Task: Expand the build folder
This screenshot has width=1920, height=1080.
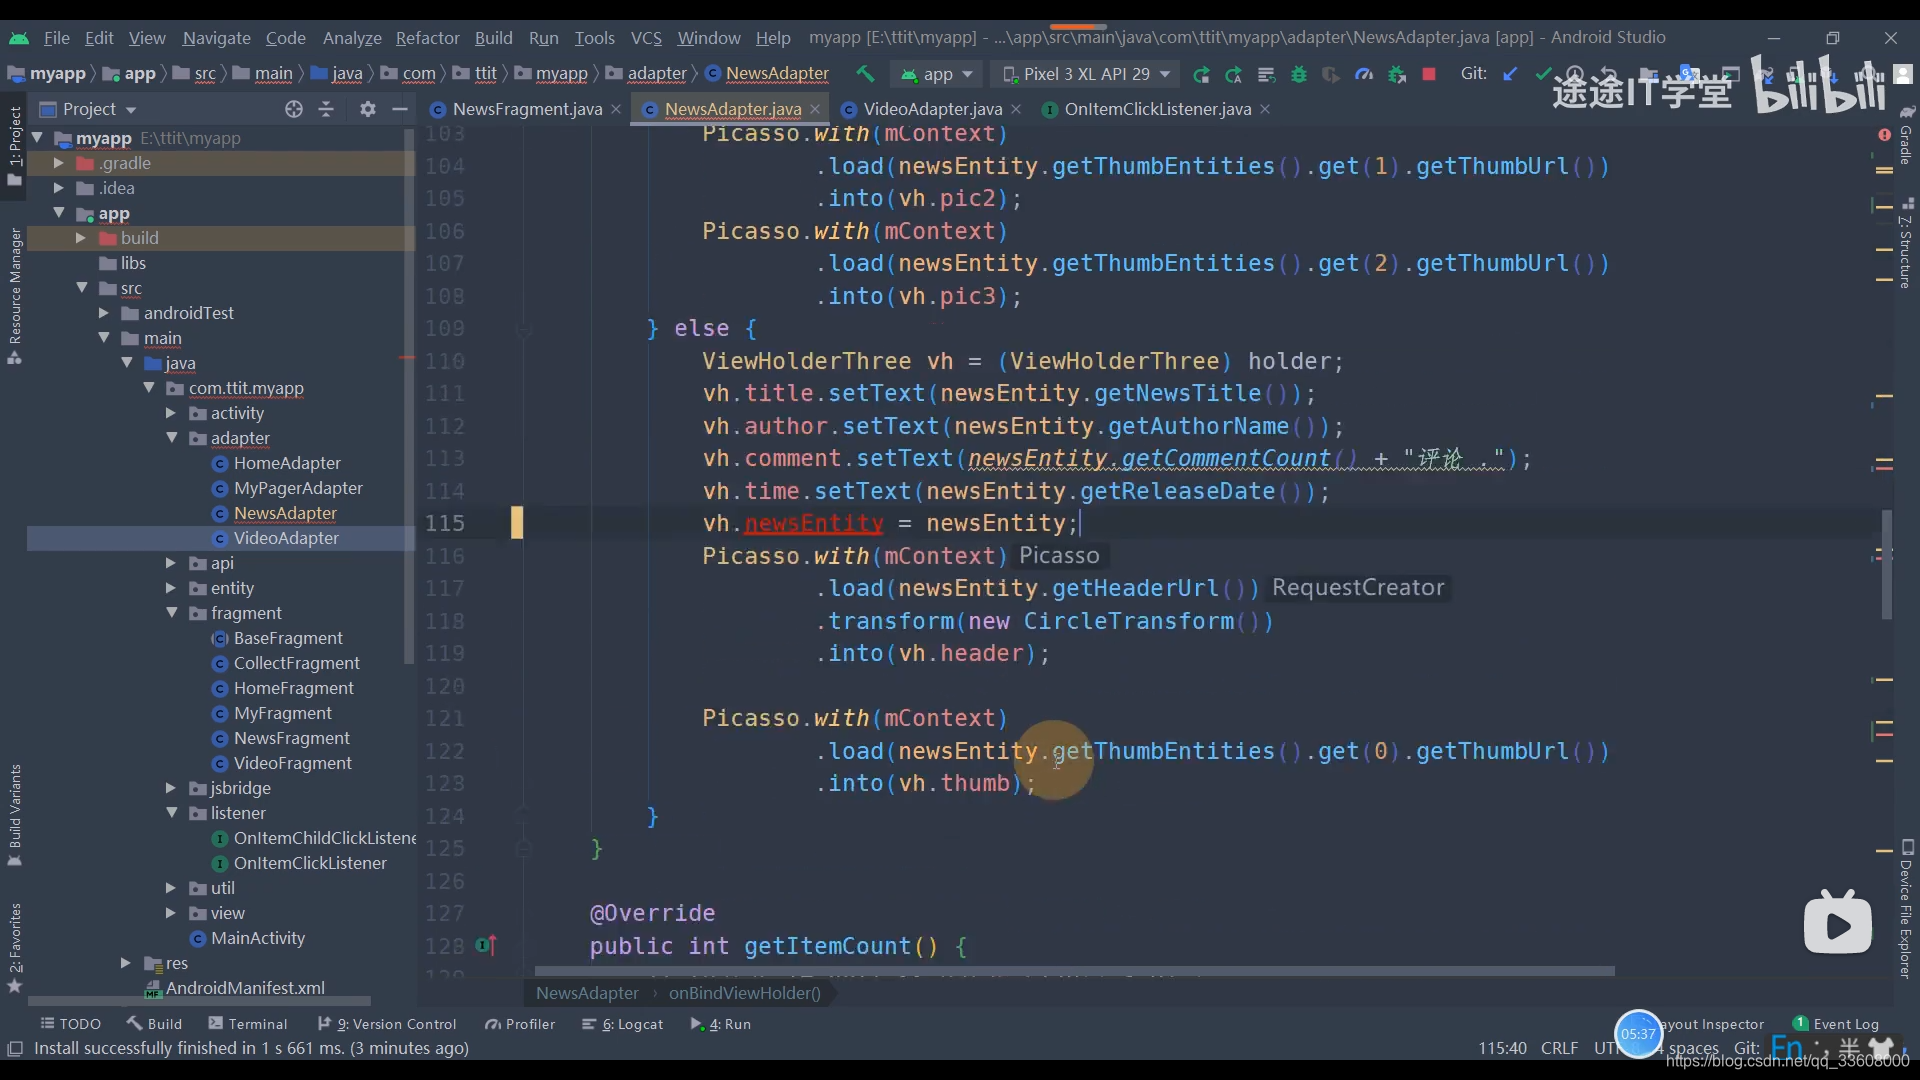Action: point(80,238)
